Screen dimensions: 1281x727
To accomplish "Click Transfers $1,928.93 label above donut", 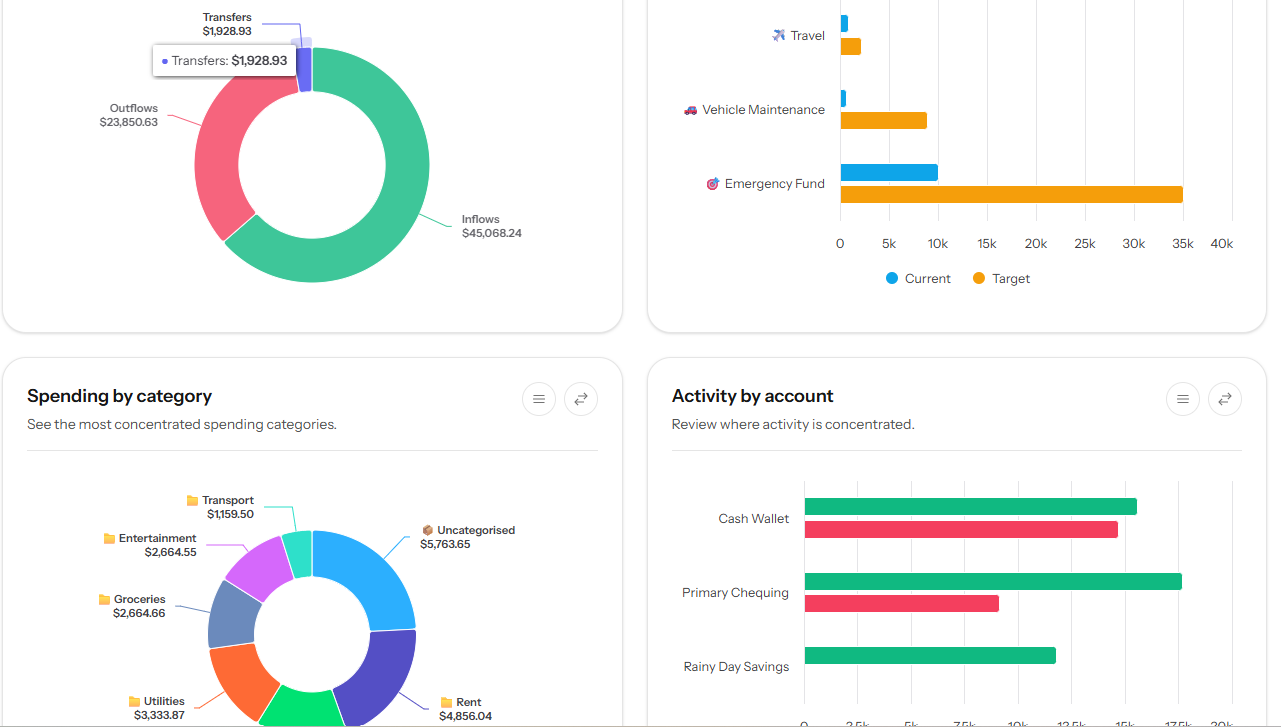I will coord(227,24).
